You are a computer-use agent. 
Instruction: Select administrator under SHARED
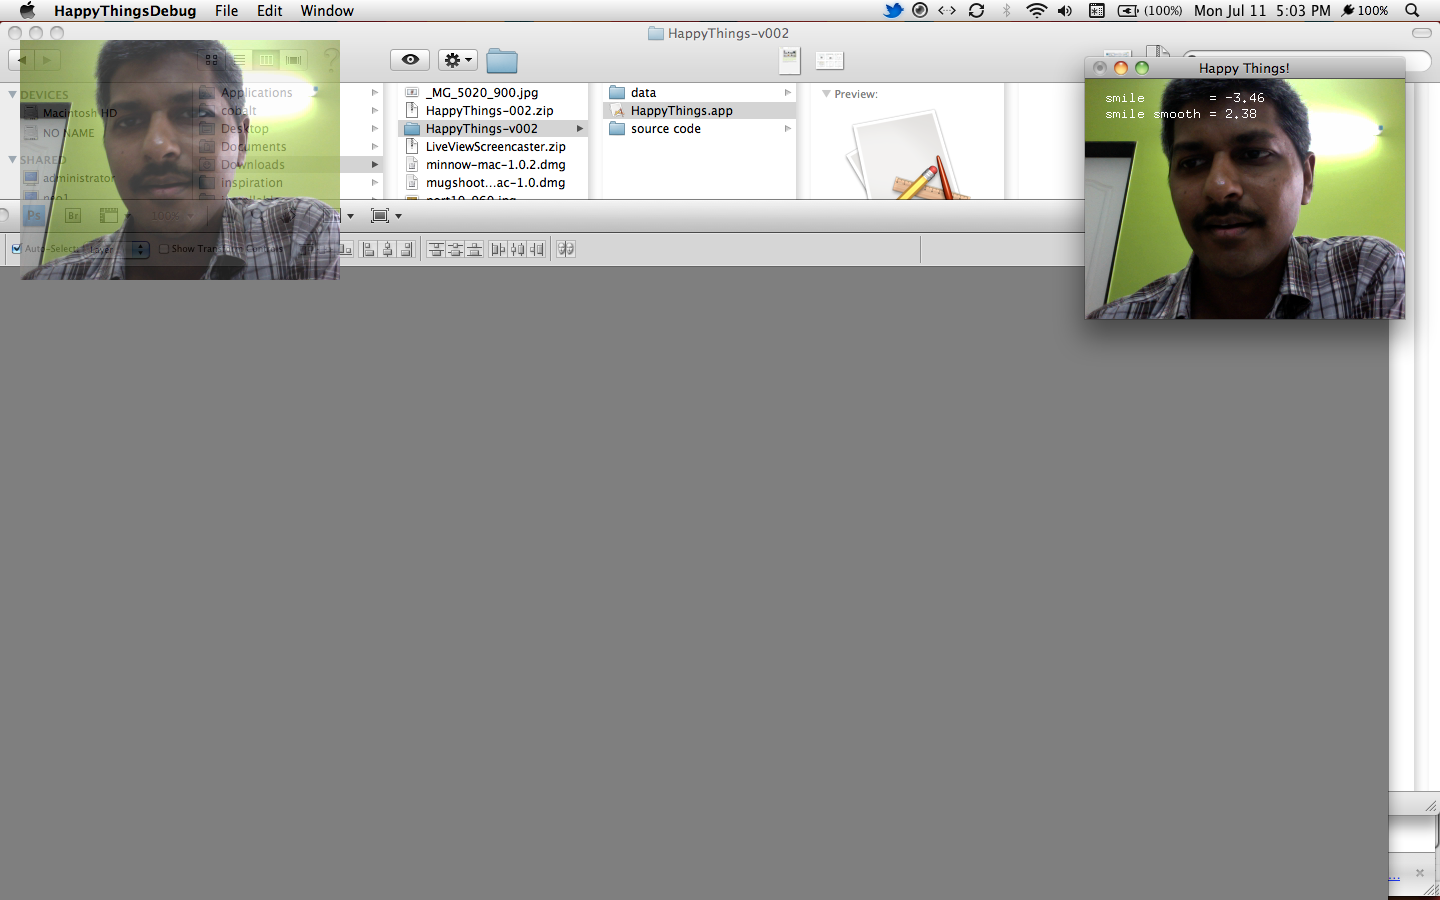[78, 178]
